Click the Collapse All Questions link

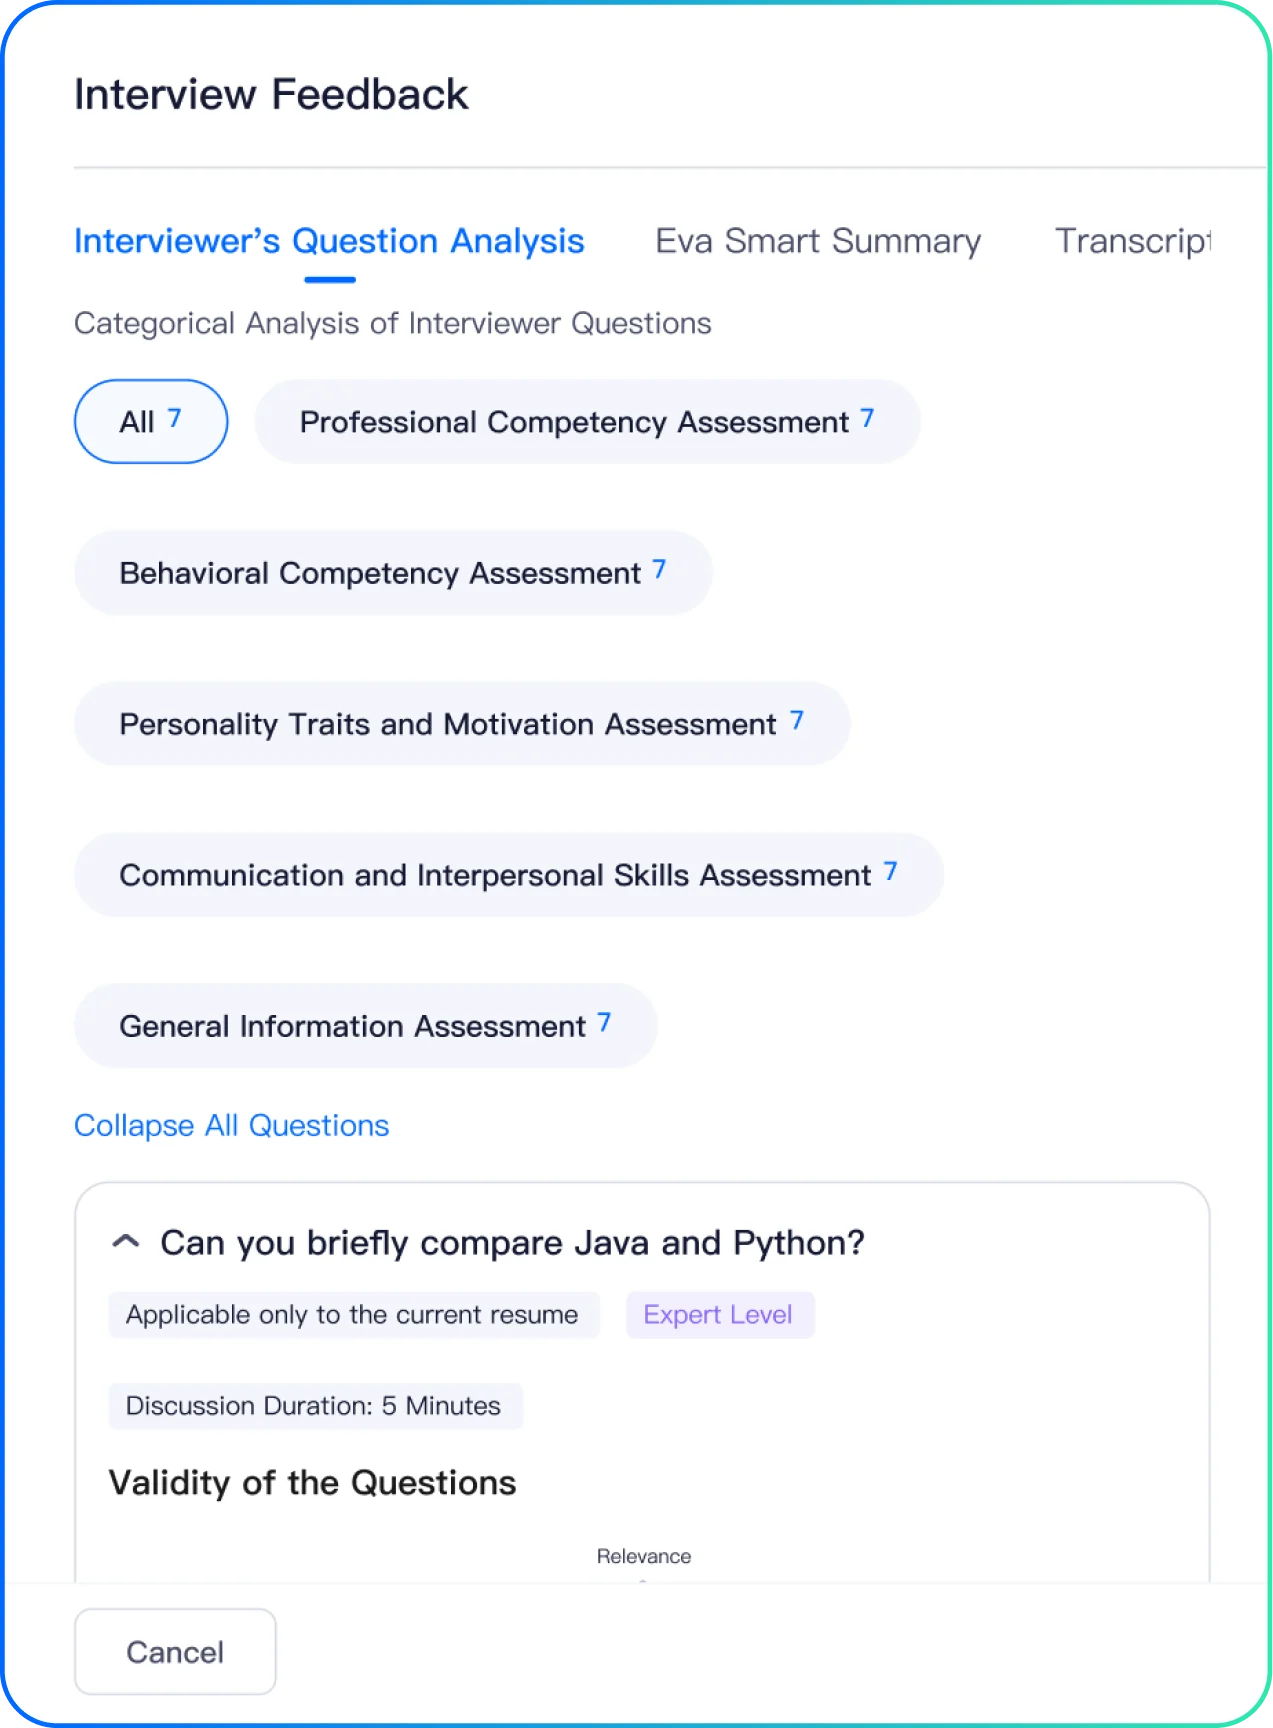point(231,1125)
